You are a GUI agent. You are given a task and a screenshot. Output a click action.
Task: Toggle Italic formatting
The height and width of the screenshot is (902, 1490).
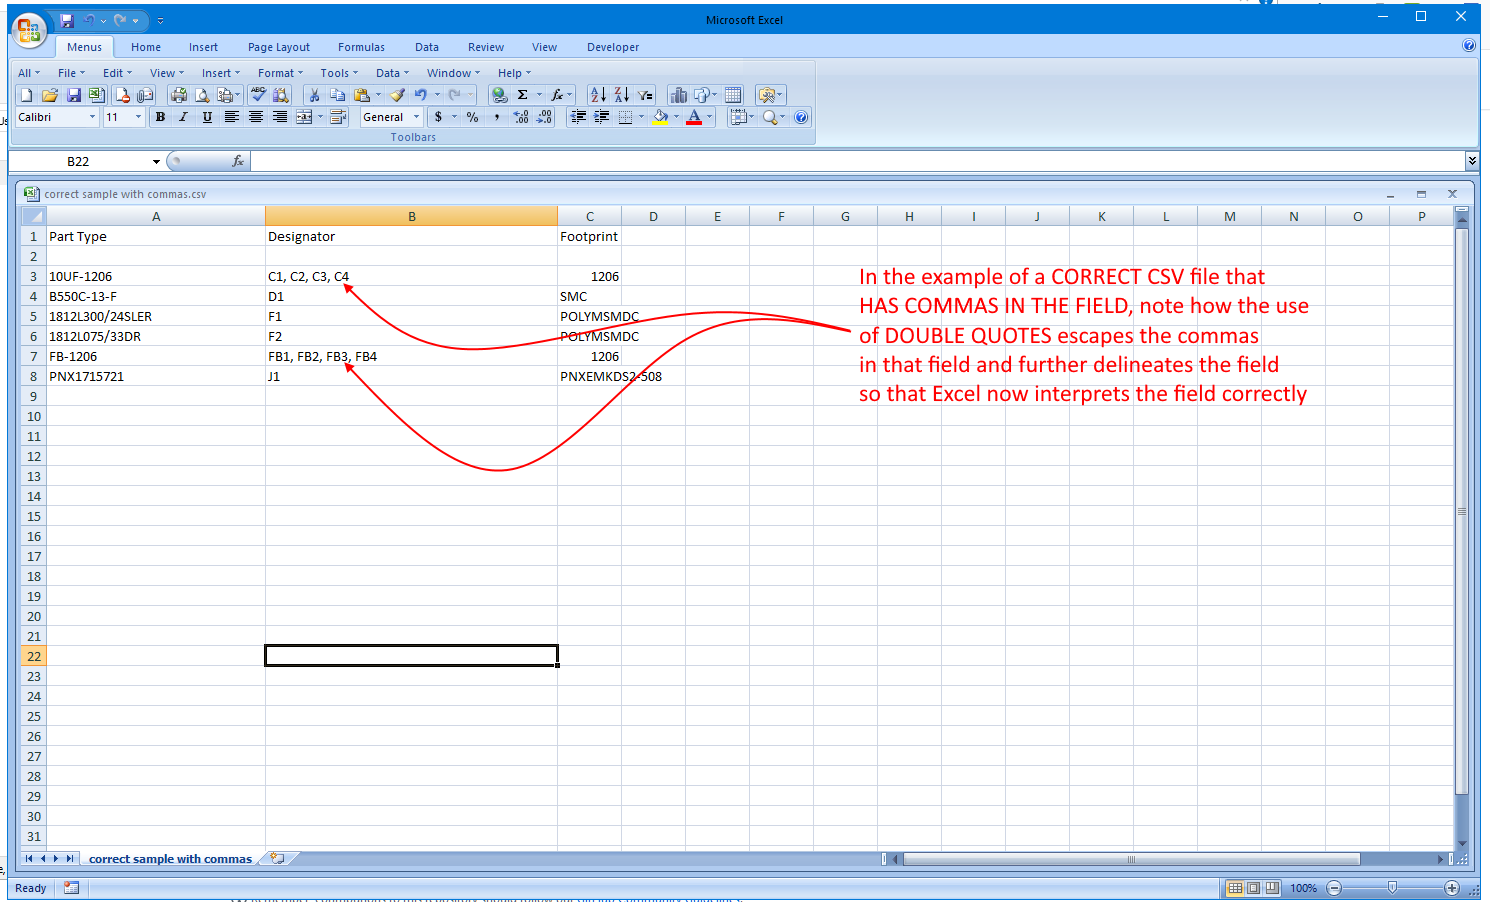click(183, 117)
